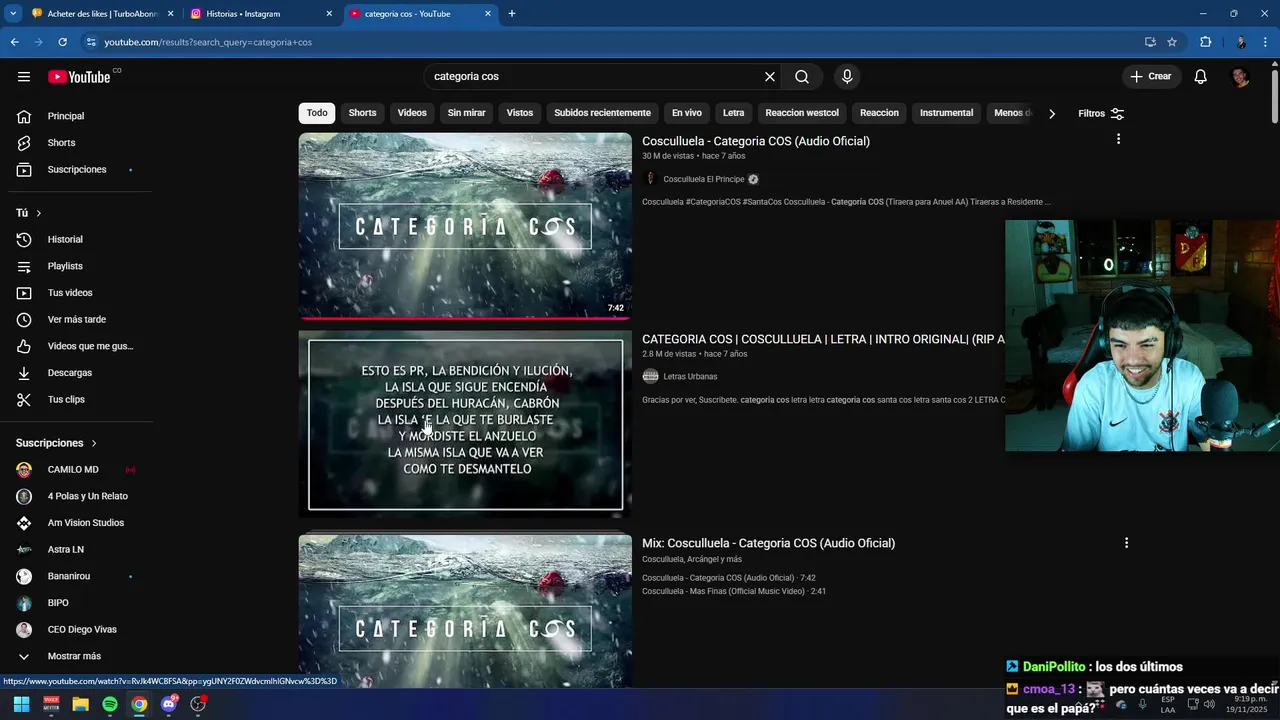1280x720 pixels.
Task: Select the Letra filter chip
Action: point(734,113)
